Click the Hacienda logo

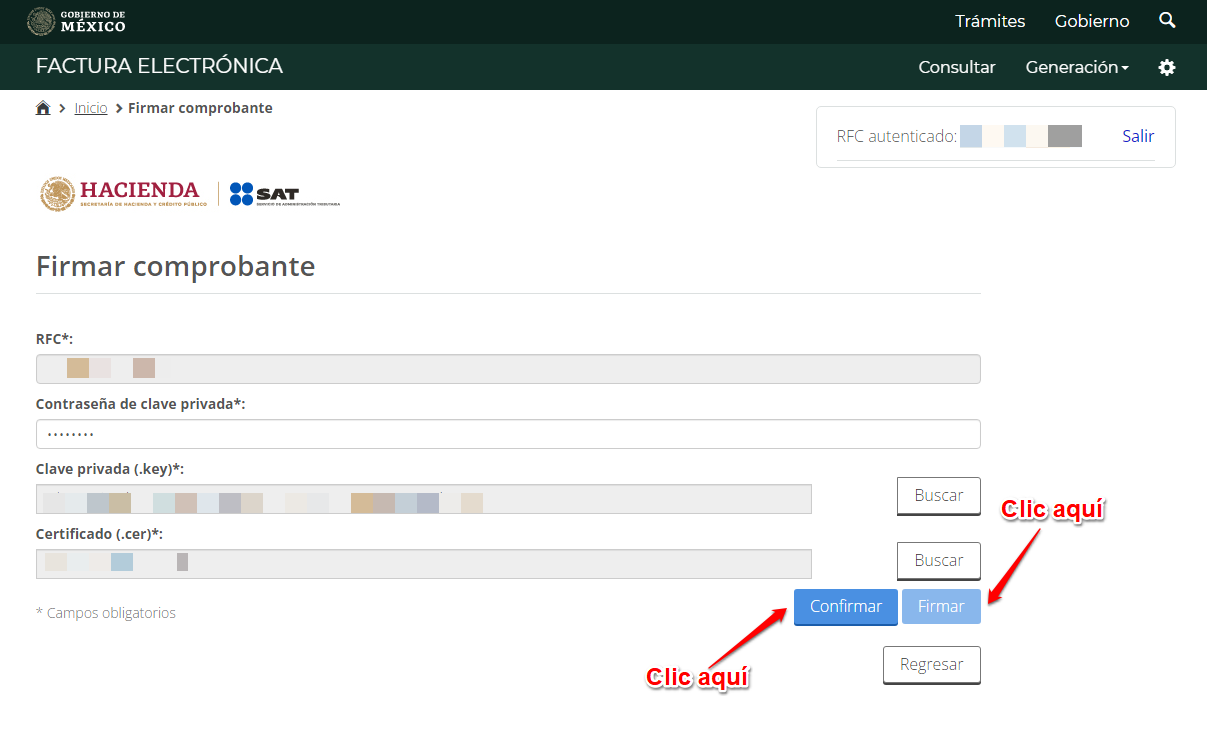pos(124,194)
